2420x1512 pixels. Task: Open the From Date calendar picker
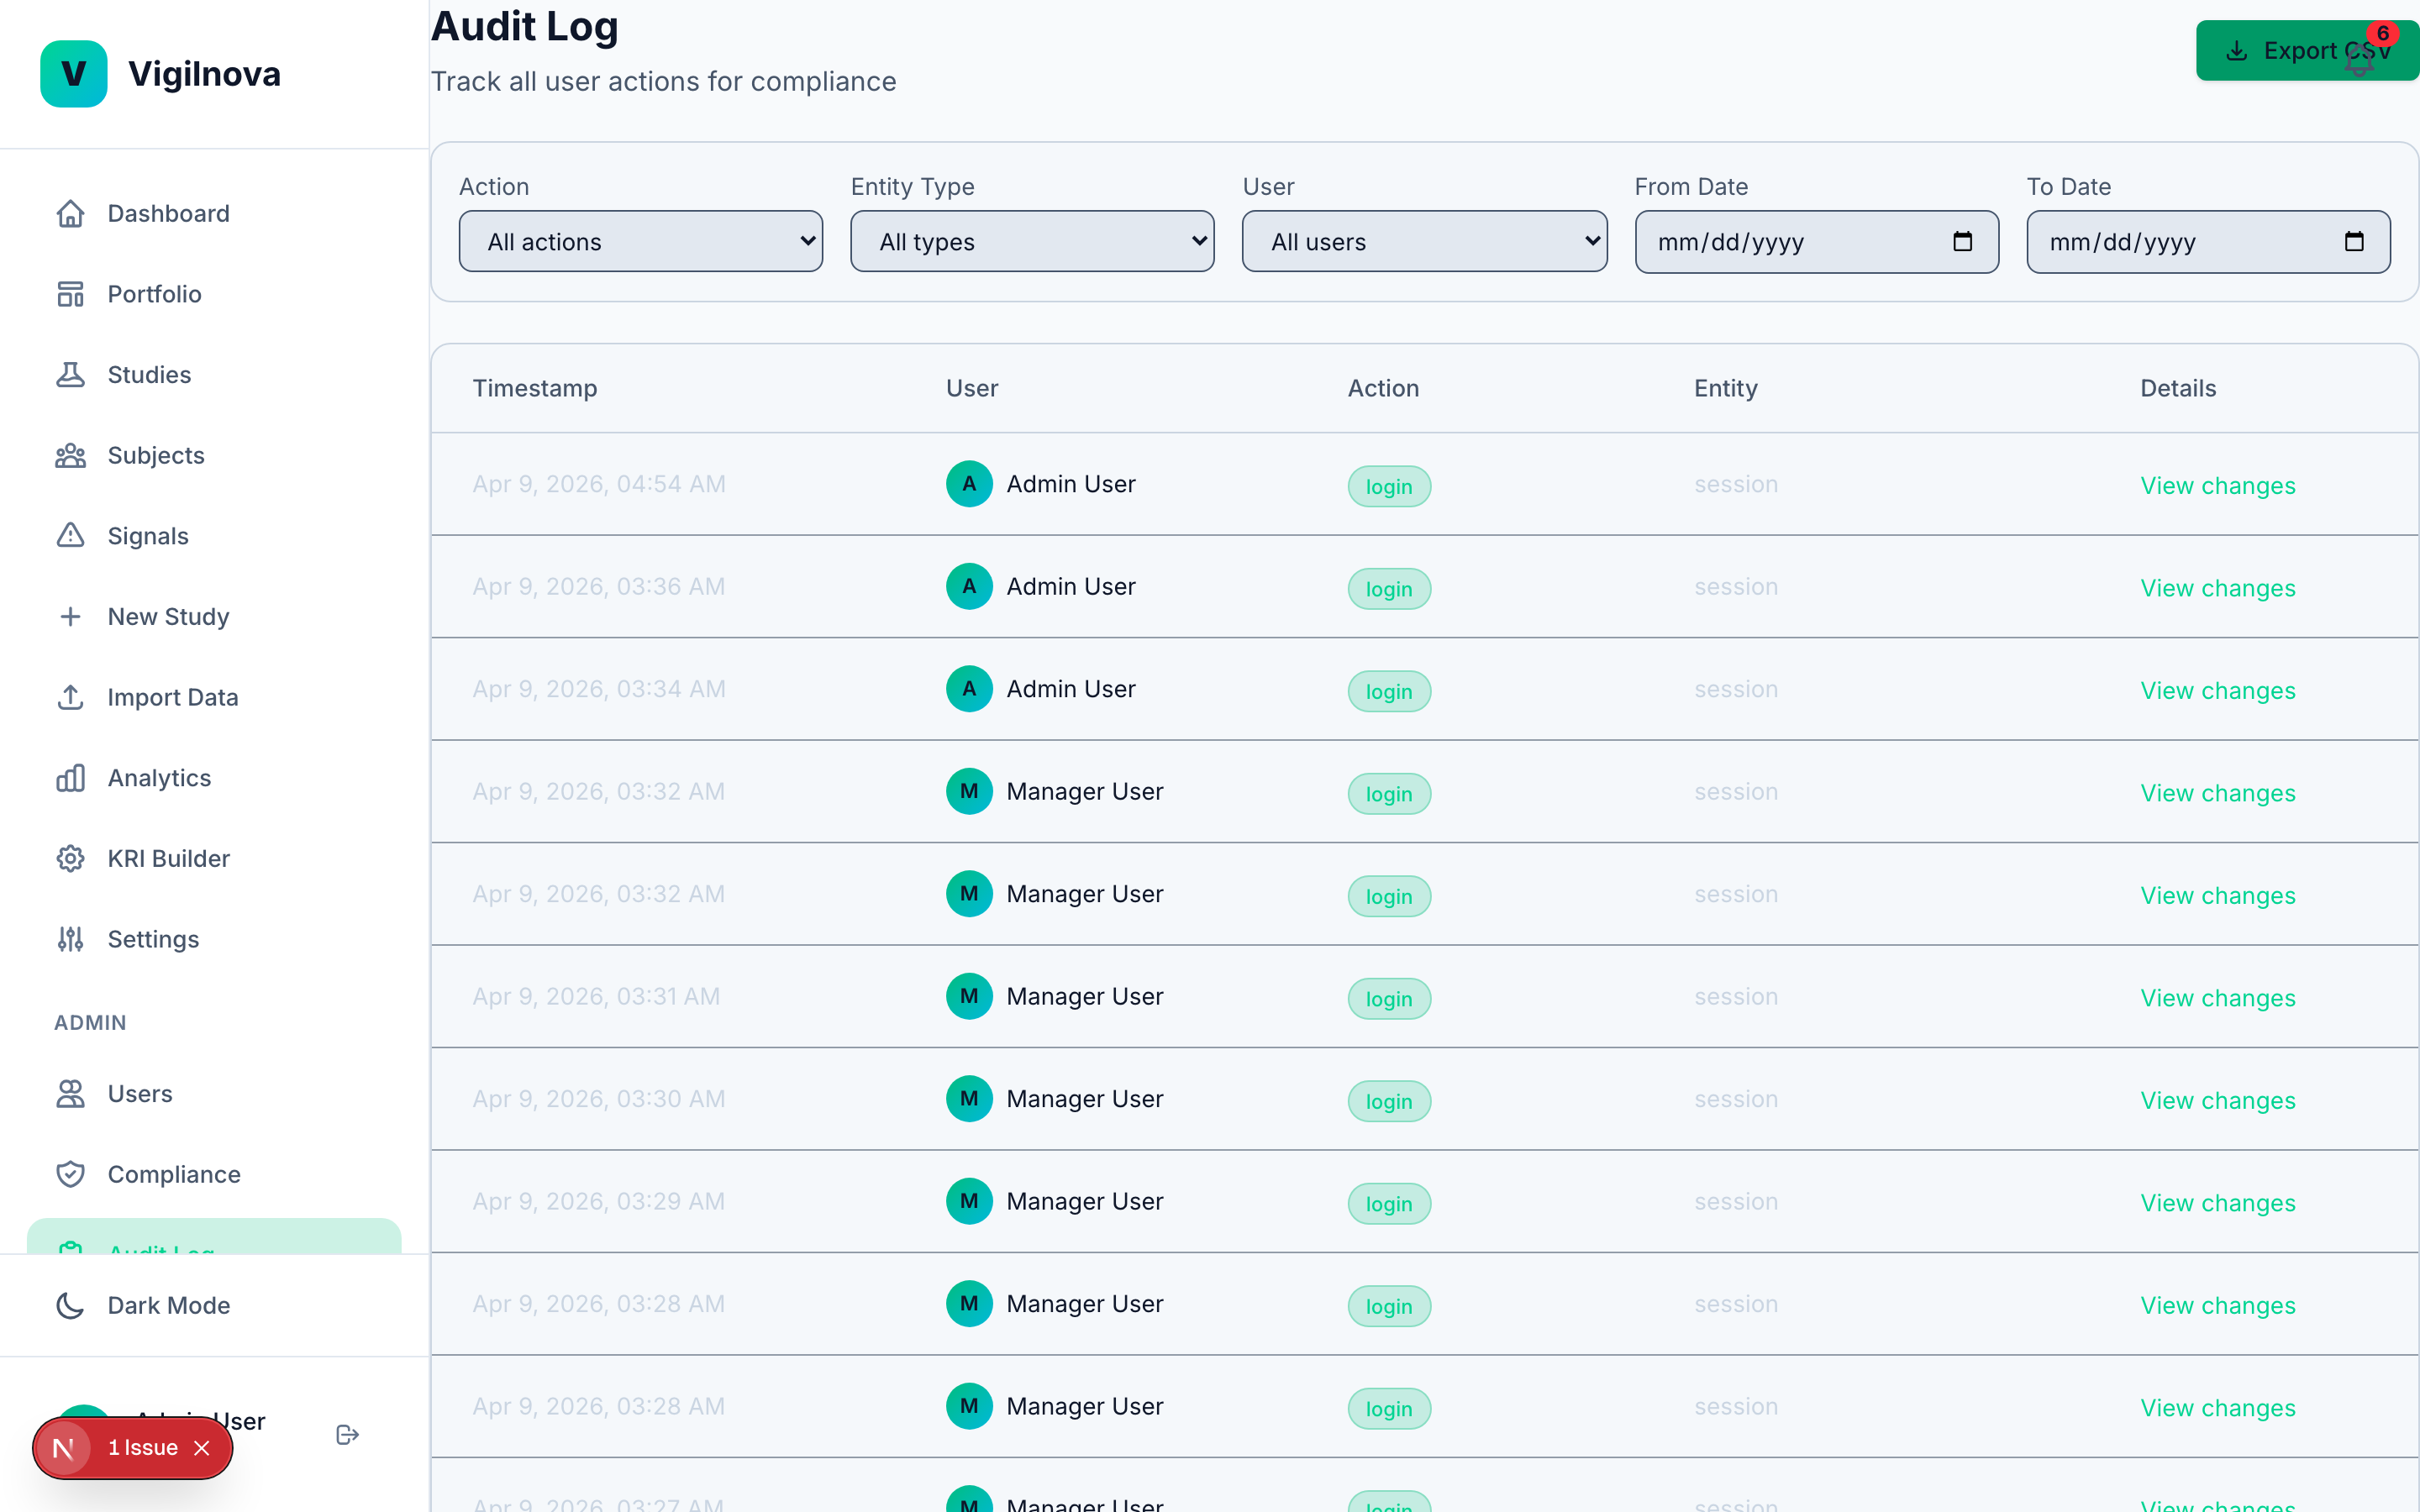[x=1962, y=241]
